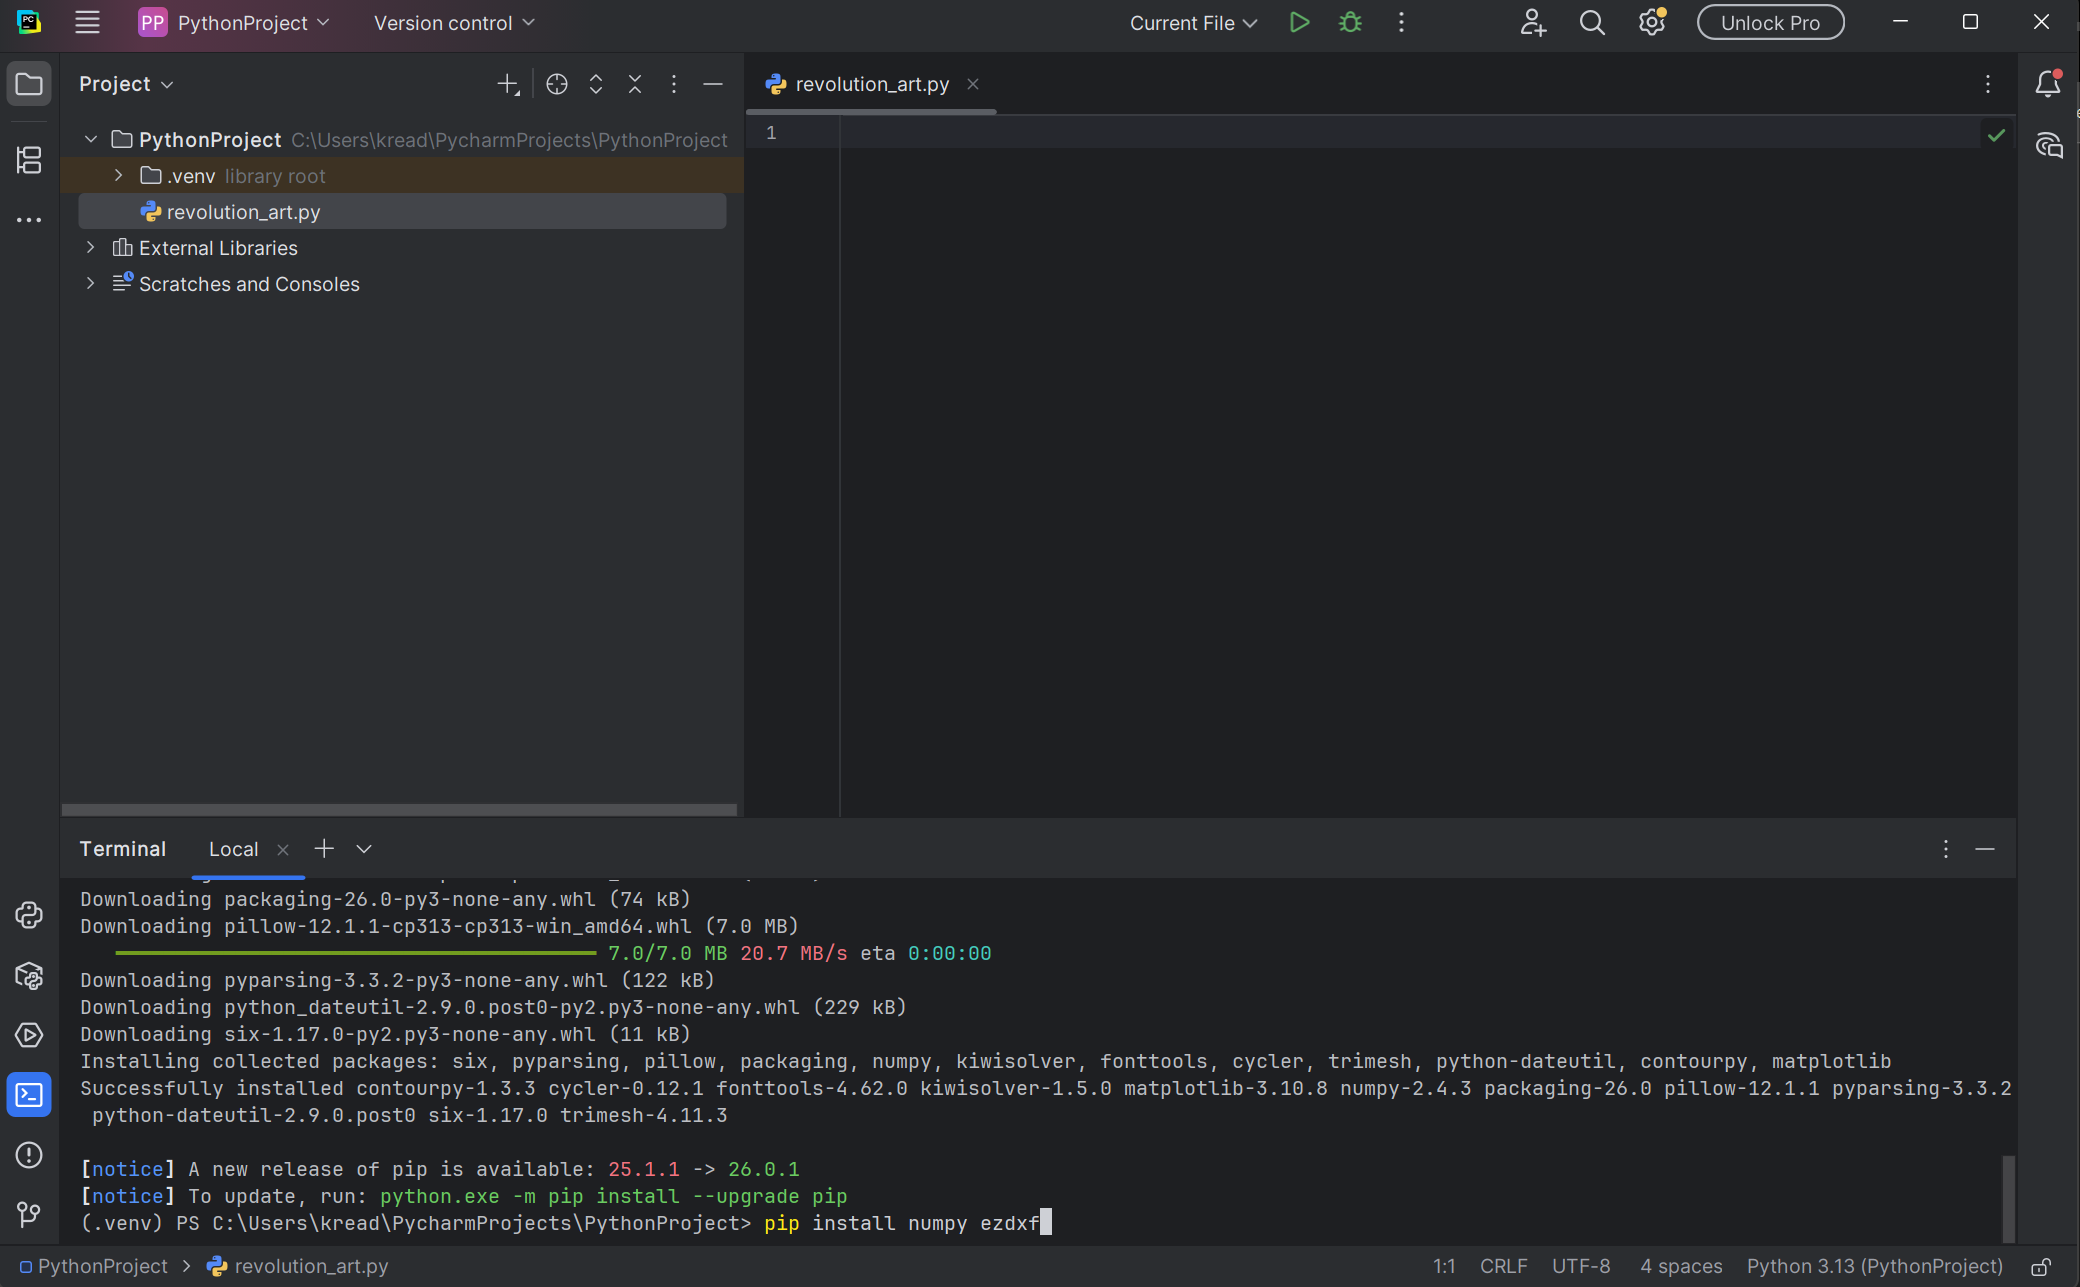The width and height of the screenshot is (2080, 1287).
Task: Open the Git tool window
Action: (x=29, y=1215)
